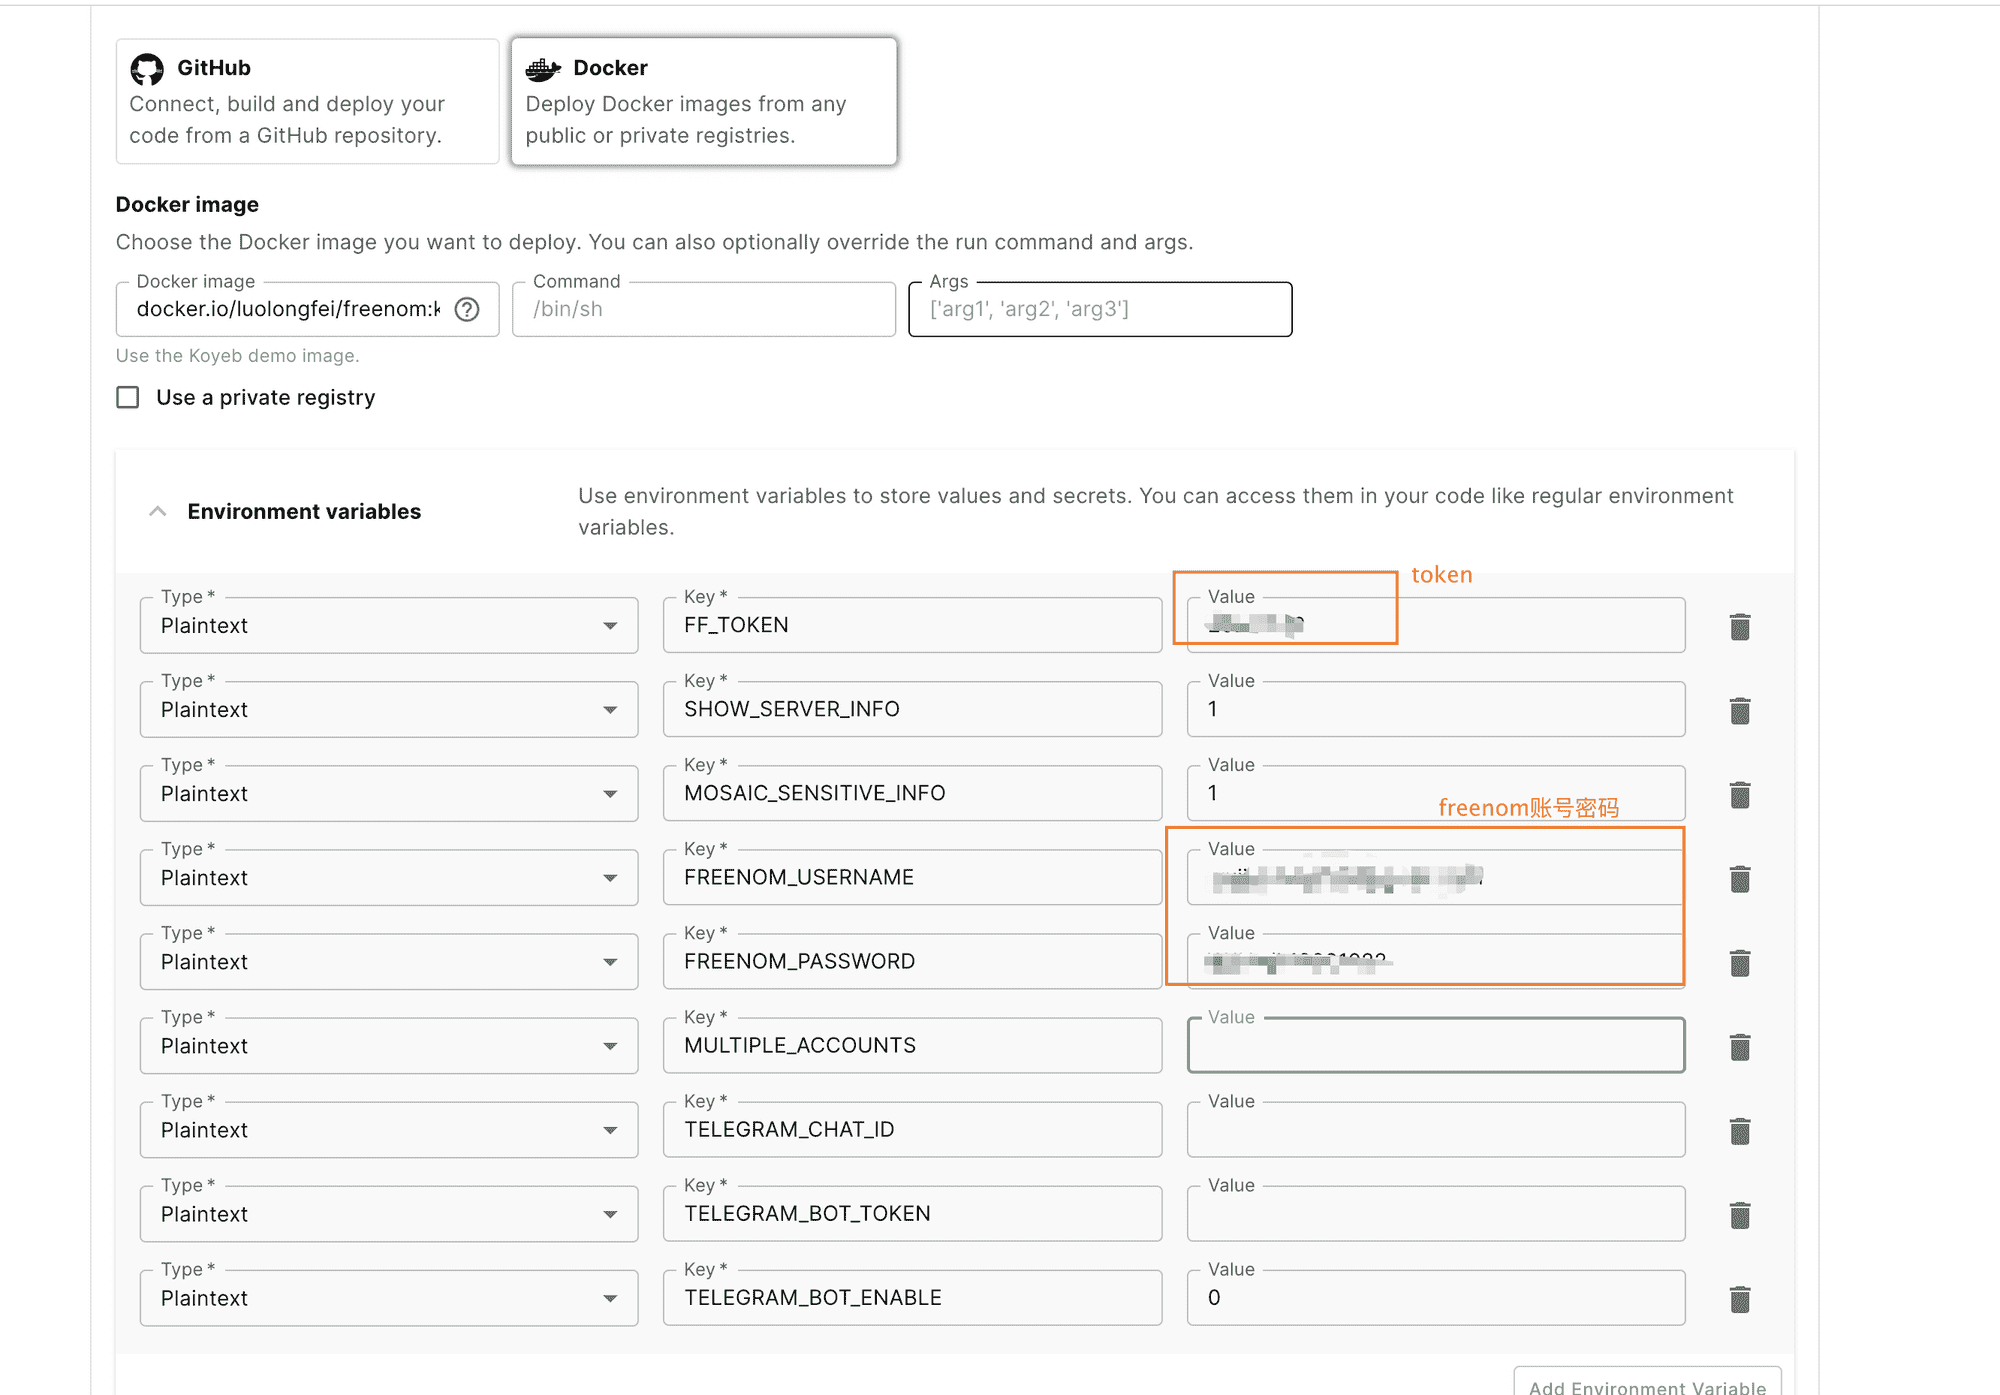The height and width of the screenshot is (1395, 2000).
Task: Select the GitHub deployment method
Action: coord(307,101)
